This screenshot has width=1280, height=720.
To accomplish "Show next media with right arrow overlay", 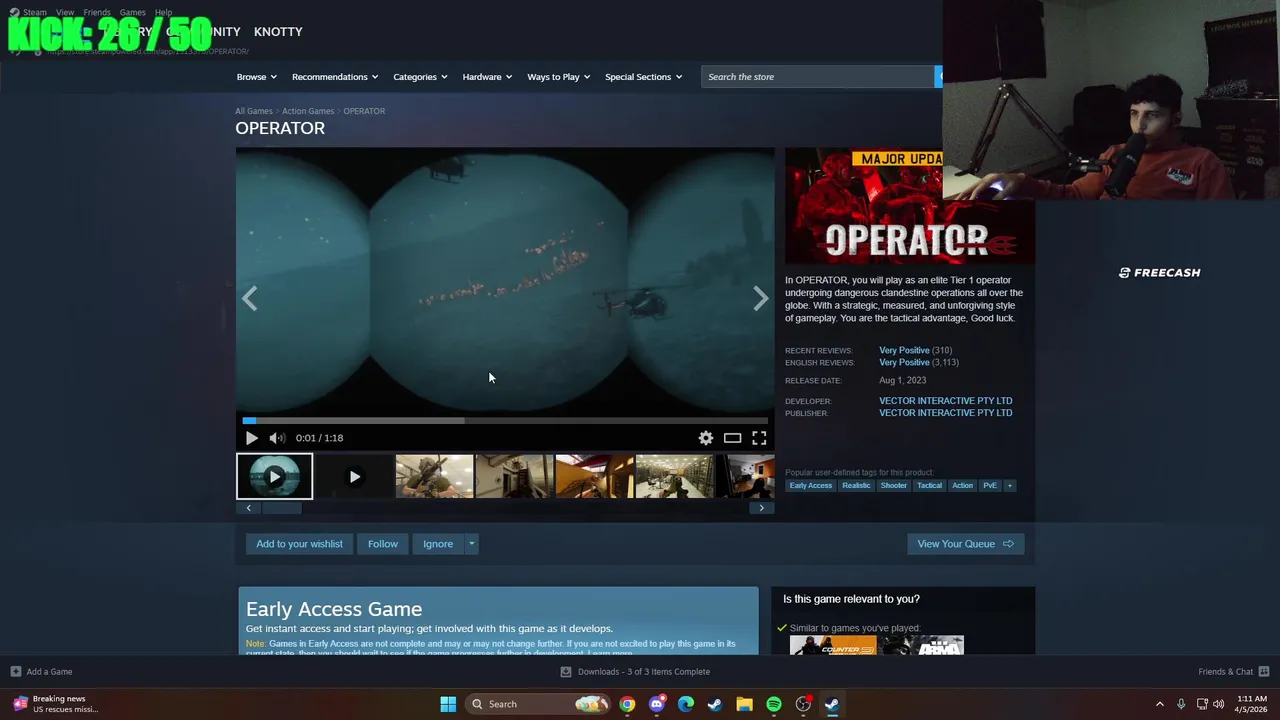I will [x=760, y=298].
